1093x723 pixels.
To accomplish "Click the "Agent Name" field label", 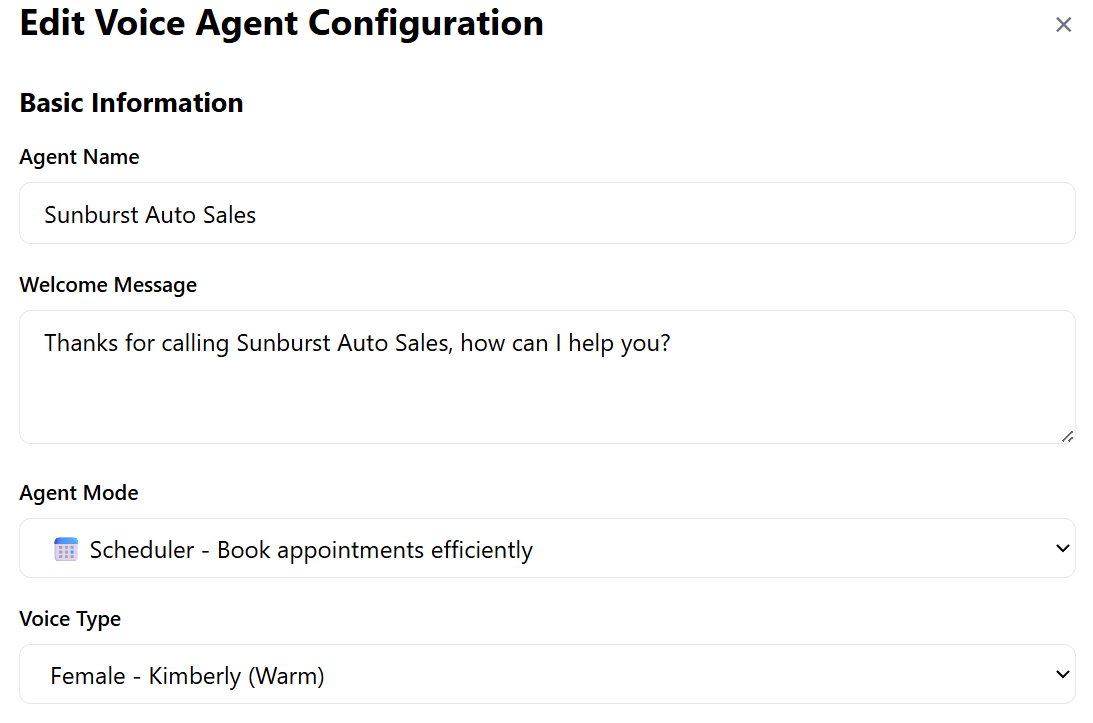I will coord(79,157).
